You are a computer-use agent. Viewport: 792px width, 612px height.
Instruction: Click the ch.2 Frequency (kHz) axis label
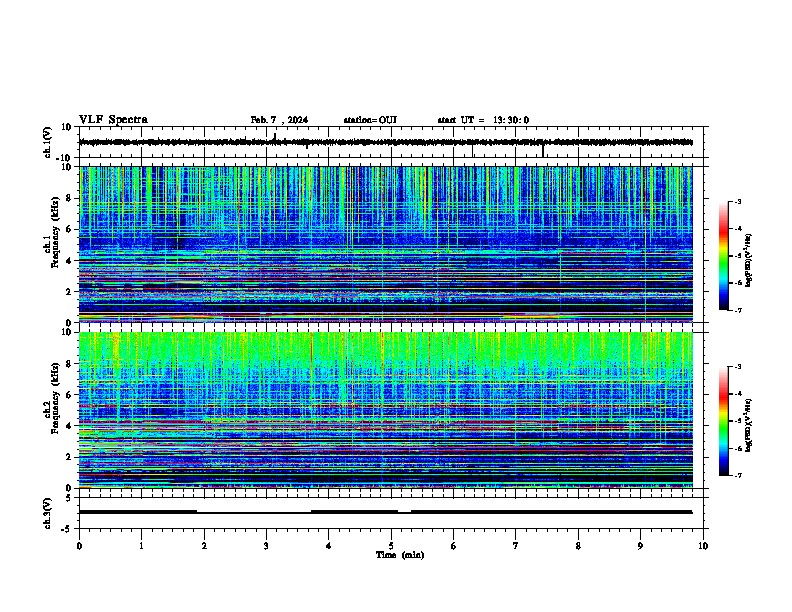(52, 398)
